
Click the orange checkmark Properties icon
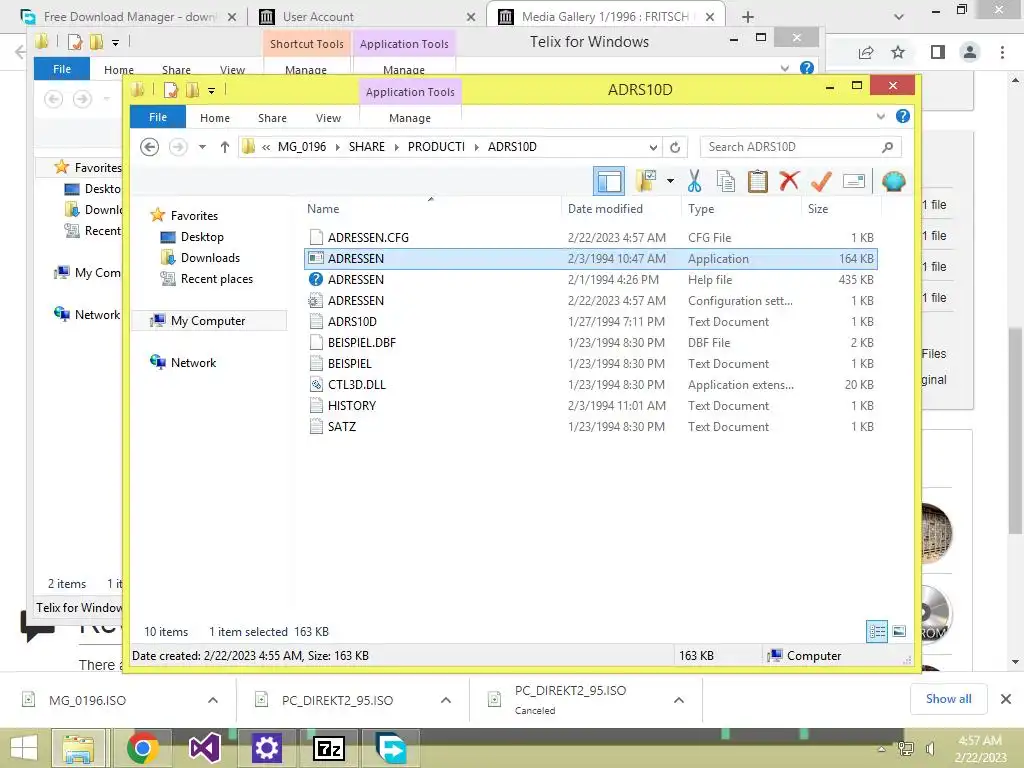(x=821, y=181)
